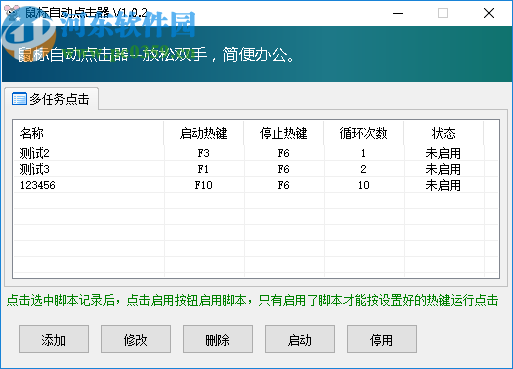Click the F10 start hotkey cell
This screenshot has height=369, width=513.
pos(204,185)
